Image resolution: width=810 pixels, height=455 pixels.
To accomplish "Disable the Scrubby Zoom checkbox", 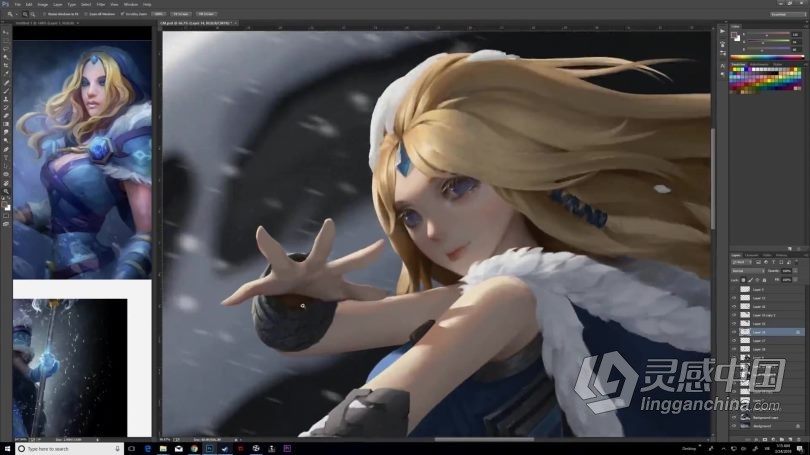I will point(122,14).
